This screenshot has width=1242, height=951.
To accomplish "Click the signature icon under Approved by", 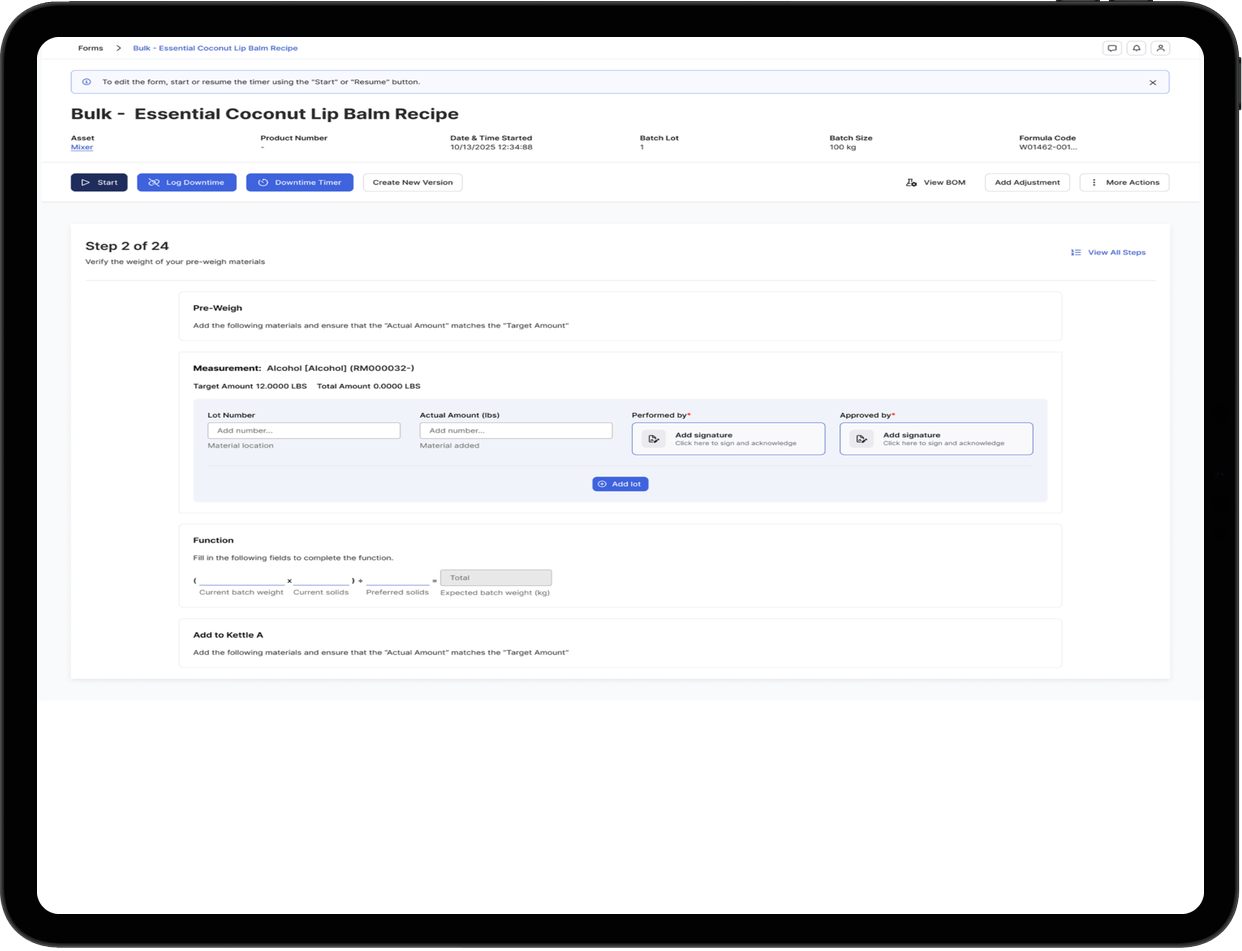I will pyautogui.click(x=861, y=439).
